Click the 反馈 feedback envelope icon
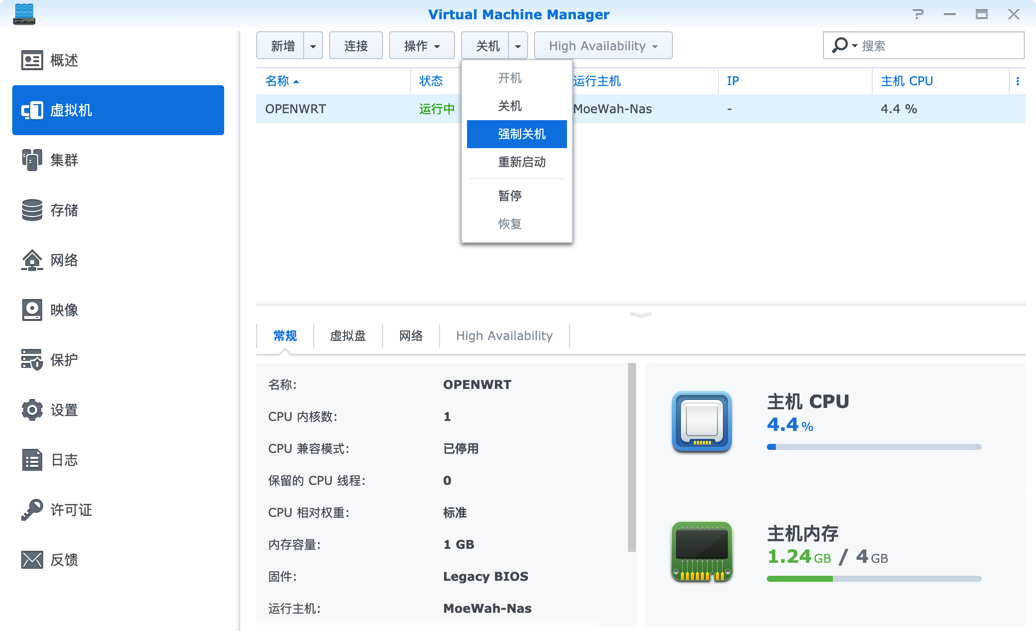The height and width of the screenshot is (631, 1036). tap(32, 560)
